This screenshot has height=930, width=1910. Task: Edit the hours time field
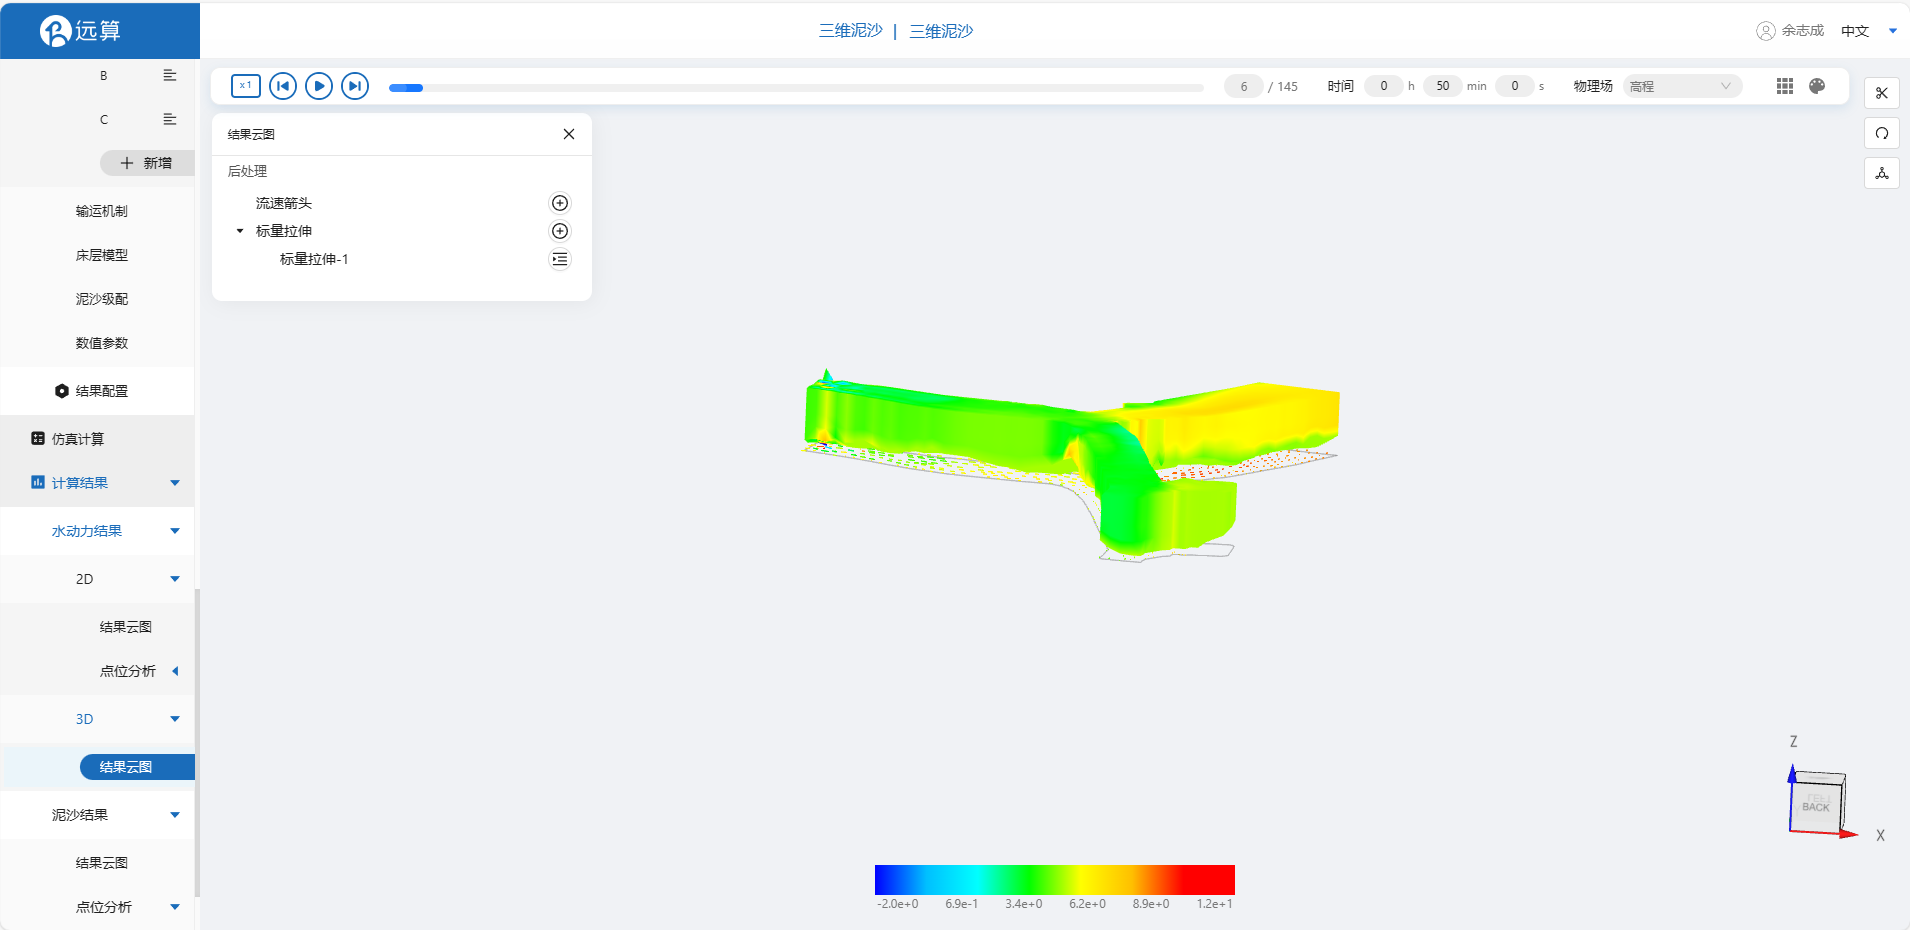(1384, 86)
